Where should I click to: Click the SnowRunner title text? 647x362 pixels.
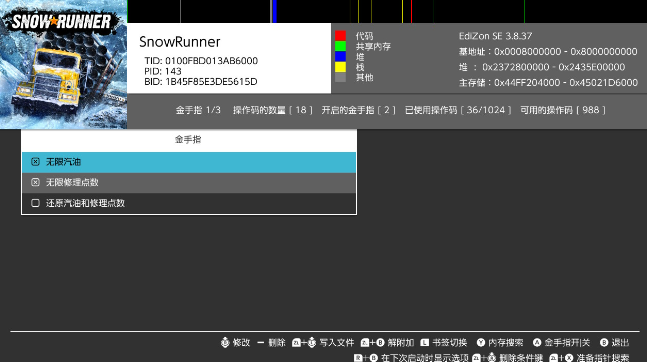pyautogui.click(x=179, y=42)
